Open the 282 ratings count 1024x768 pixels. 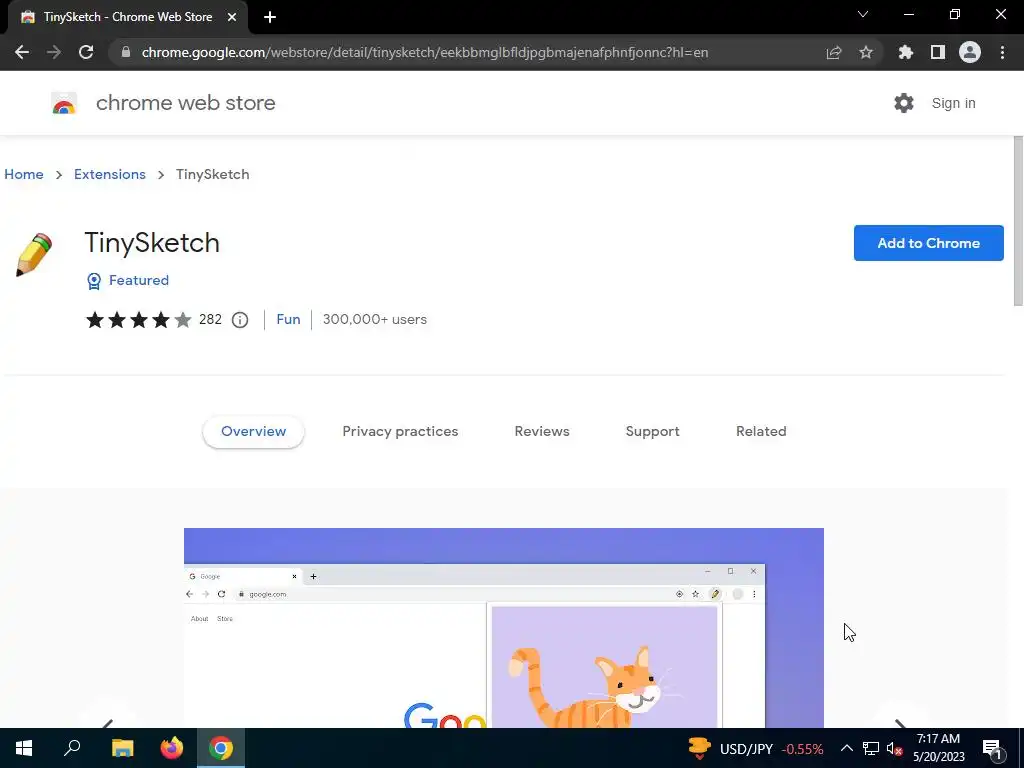pos(210,319)
